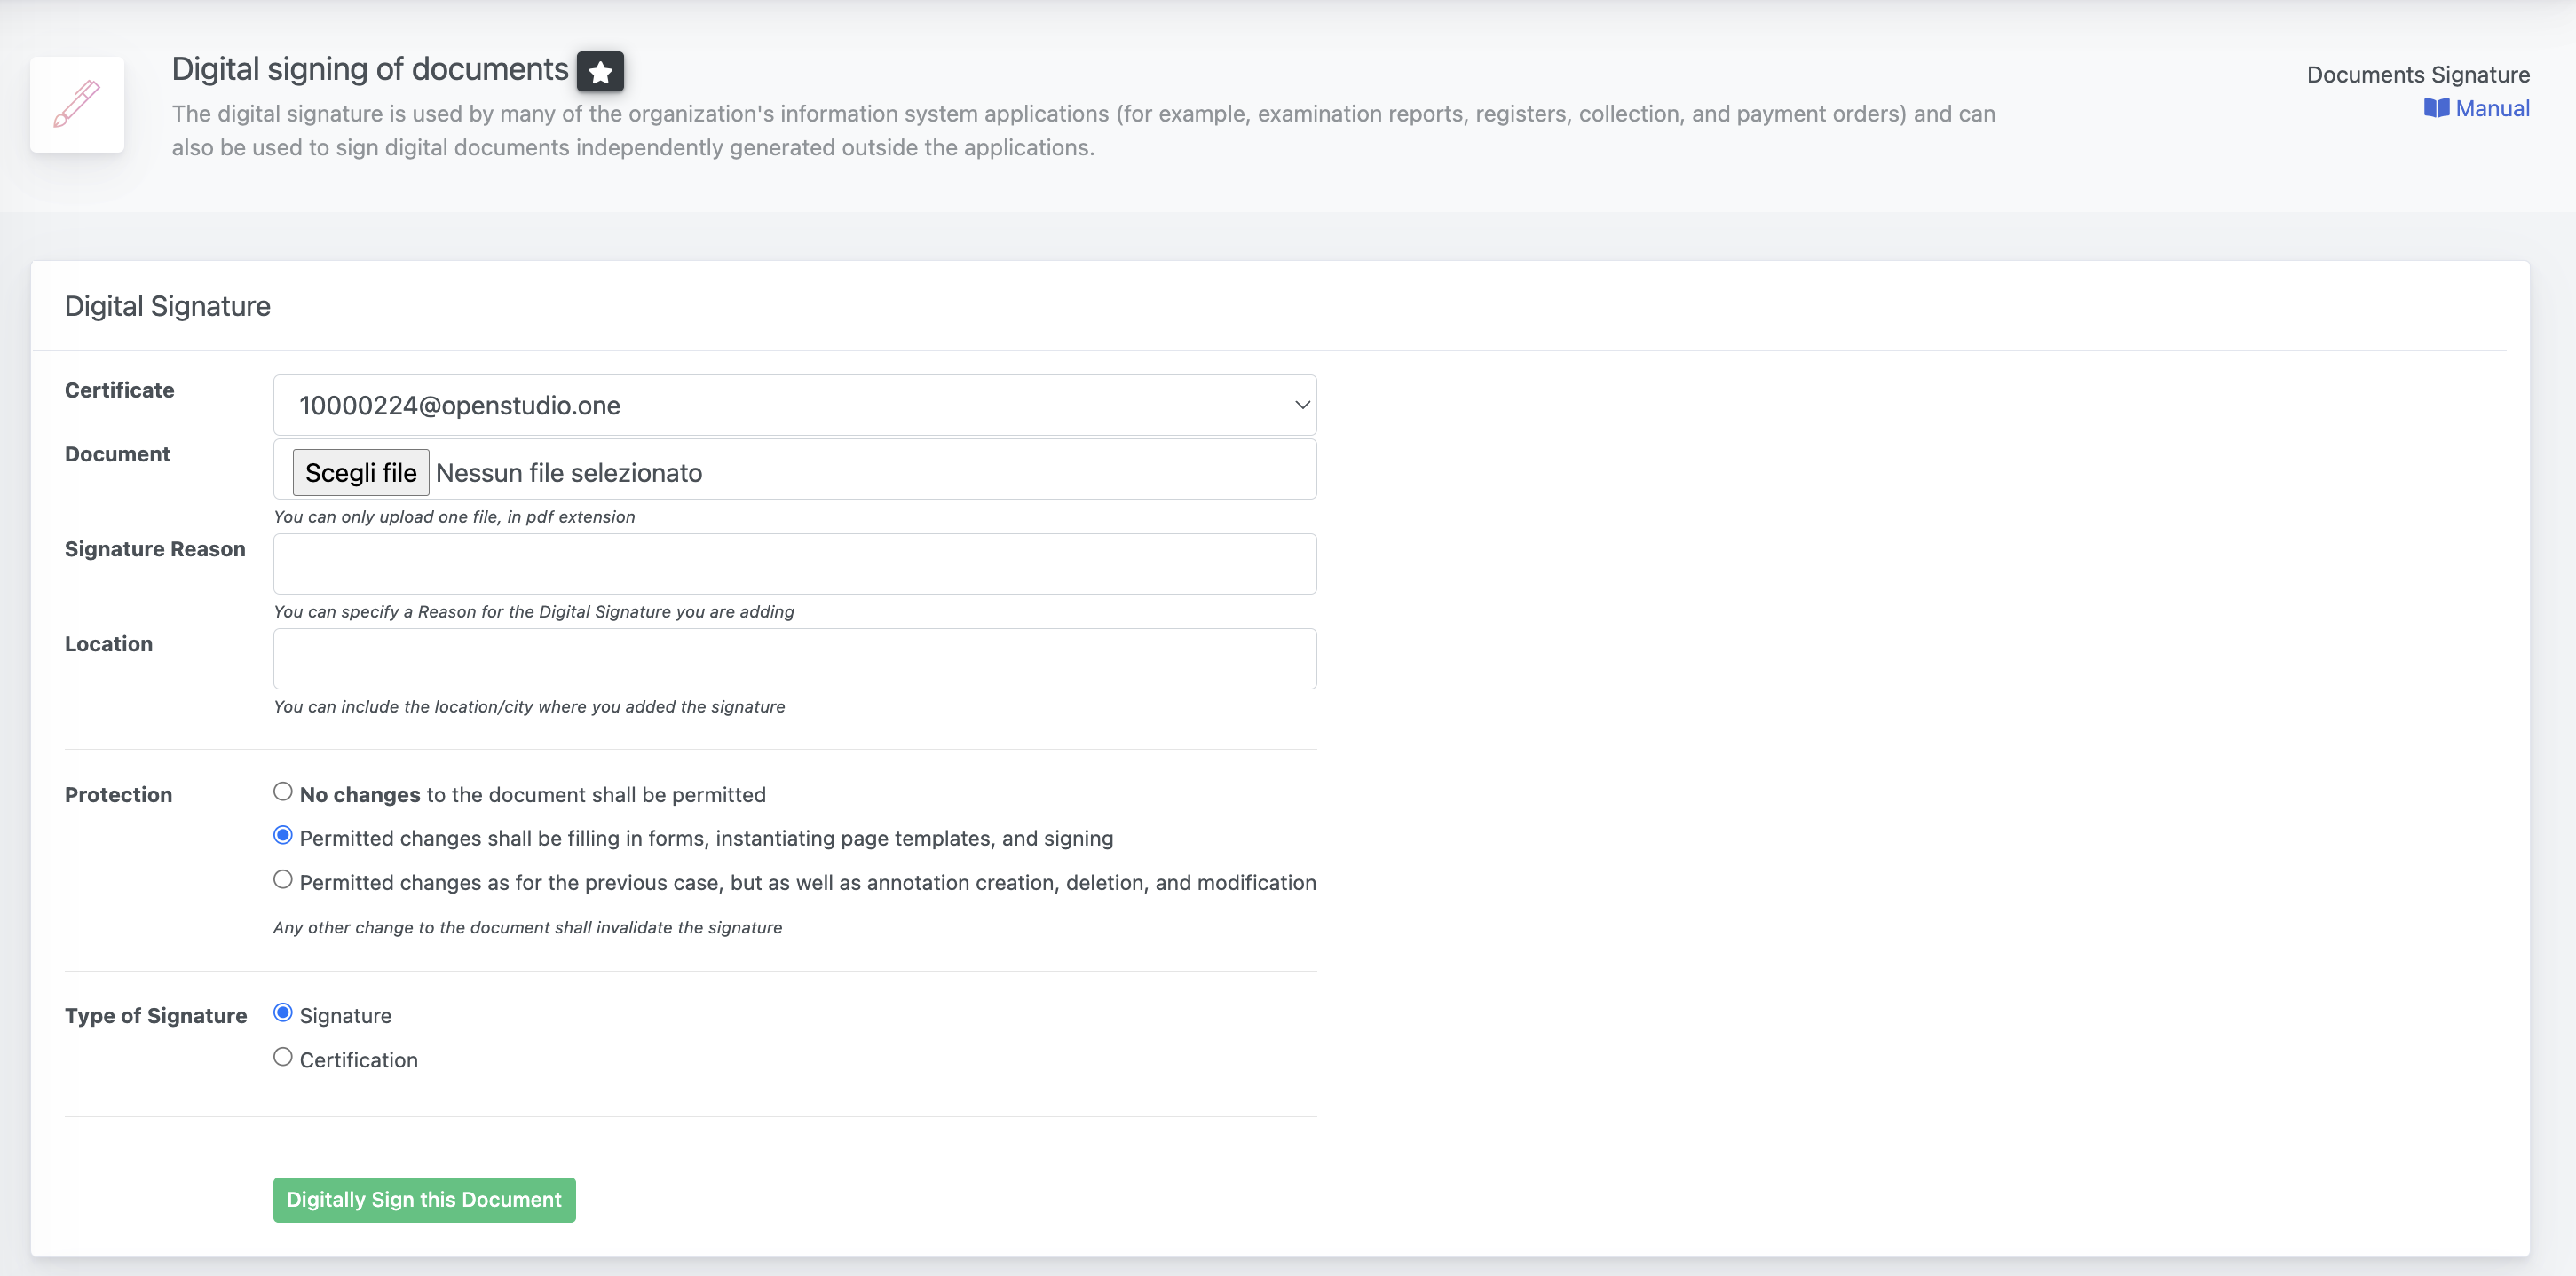Select the Signature type radio button

[283, 1013]
